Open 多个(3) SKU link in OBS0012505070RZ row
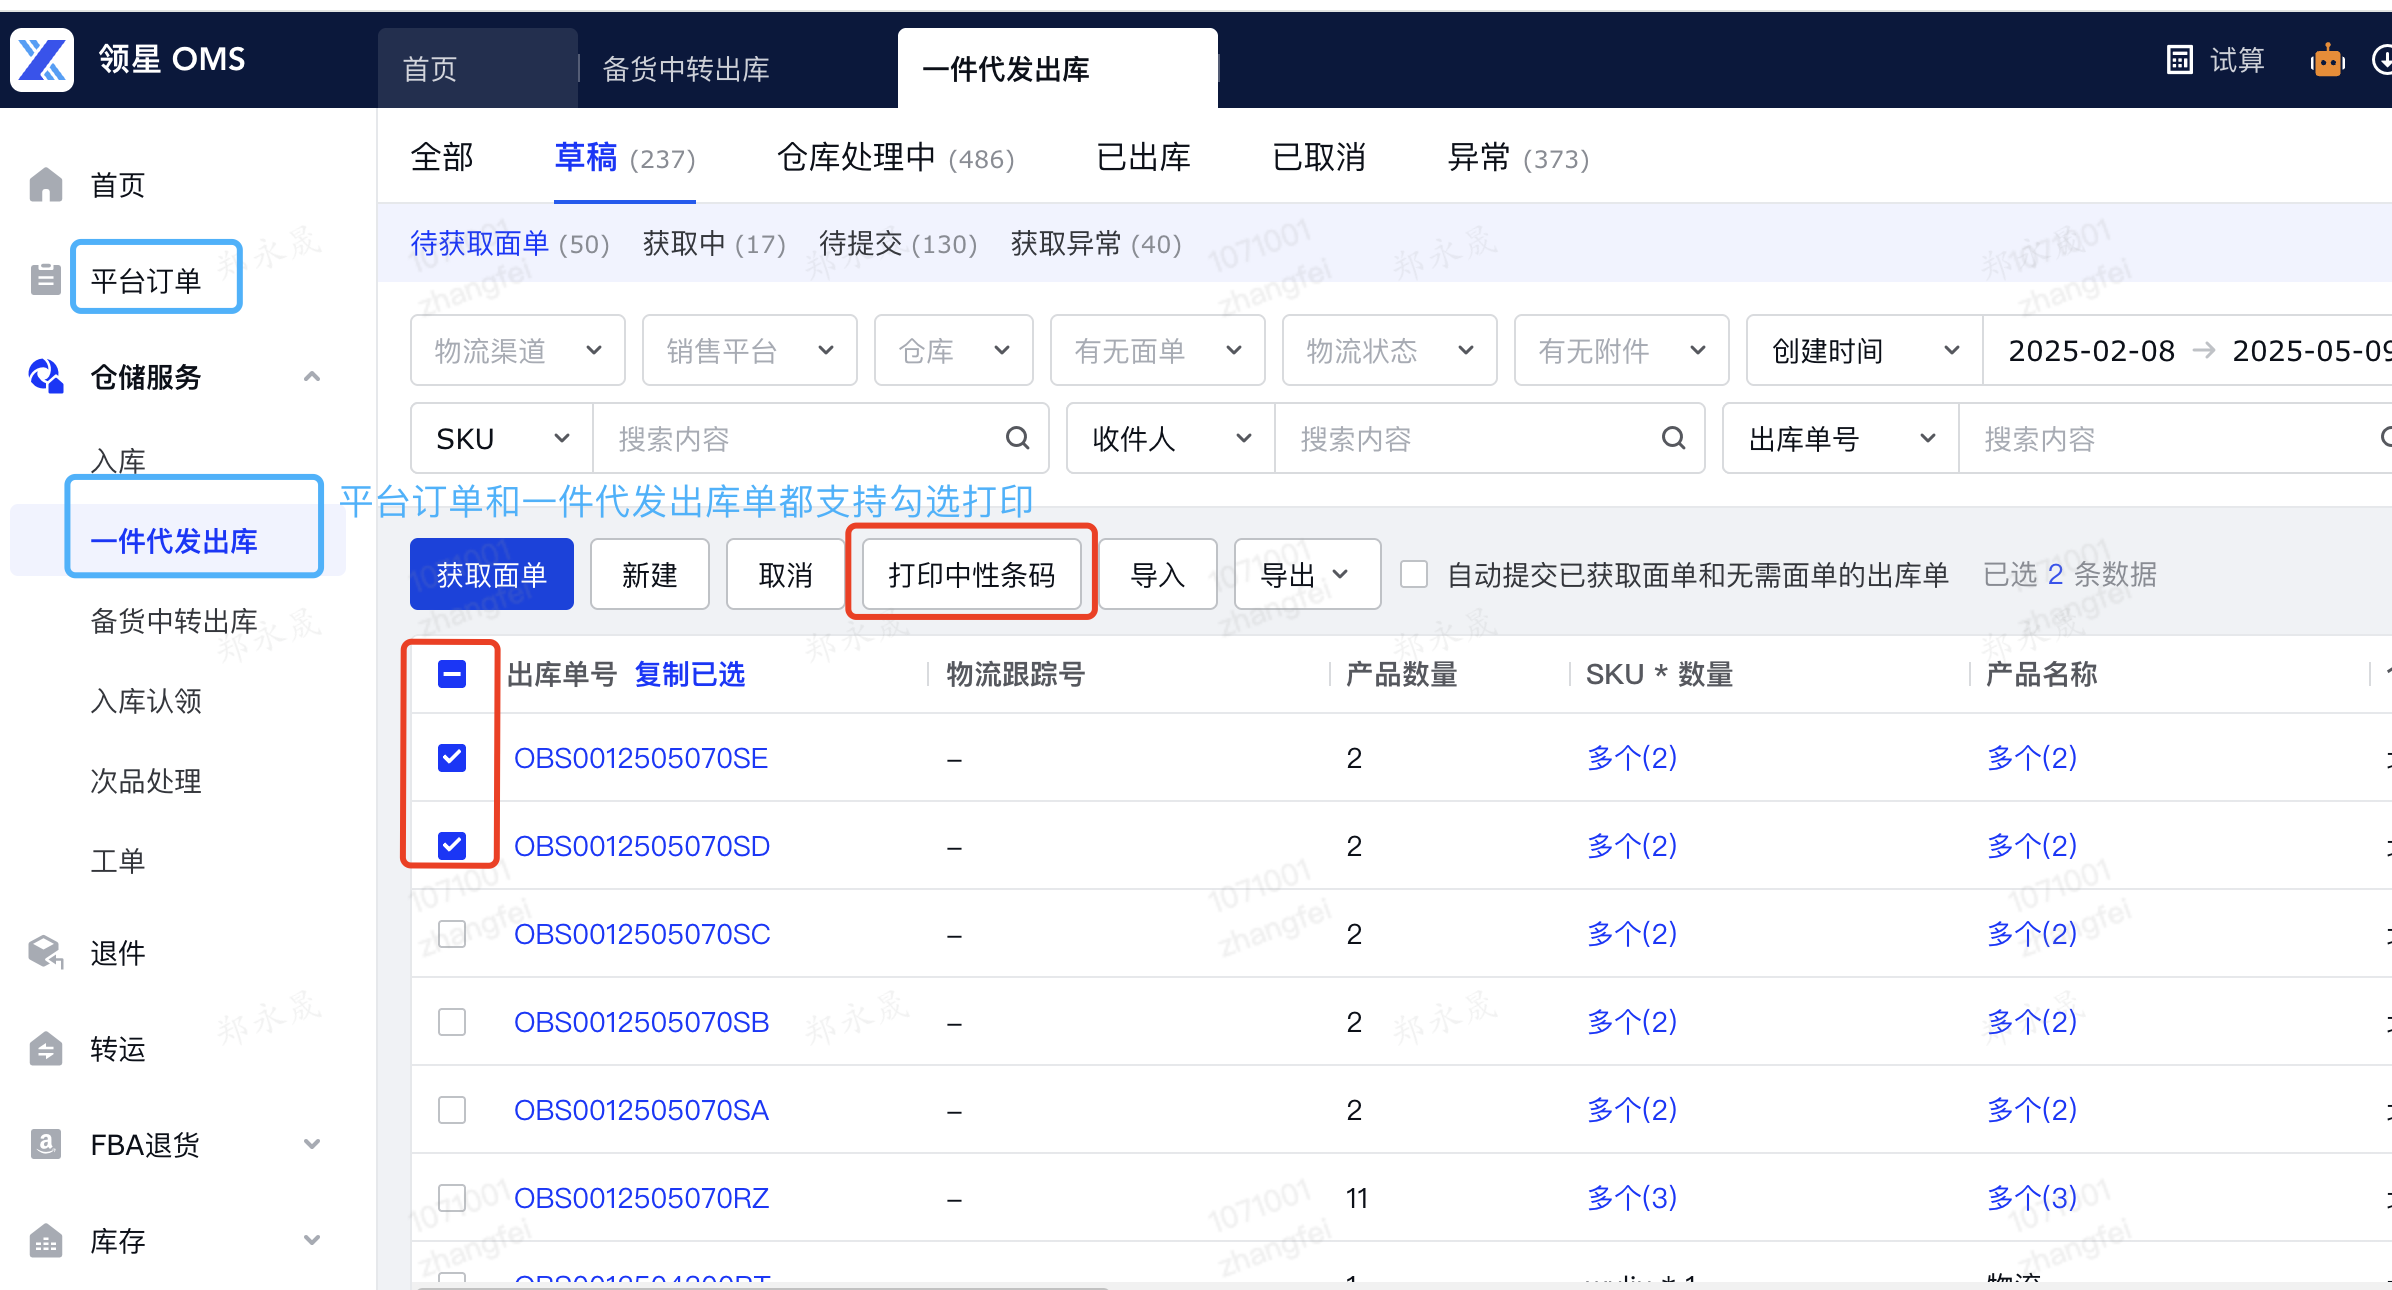This screenshot has height=1290, width=2392. [1632, 1198]
